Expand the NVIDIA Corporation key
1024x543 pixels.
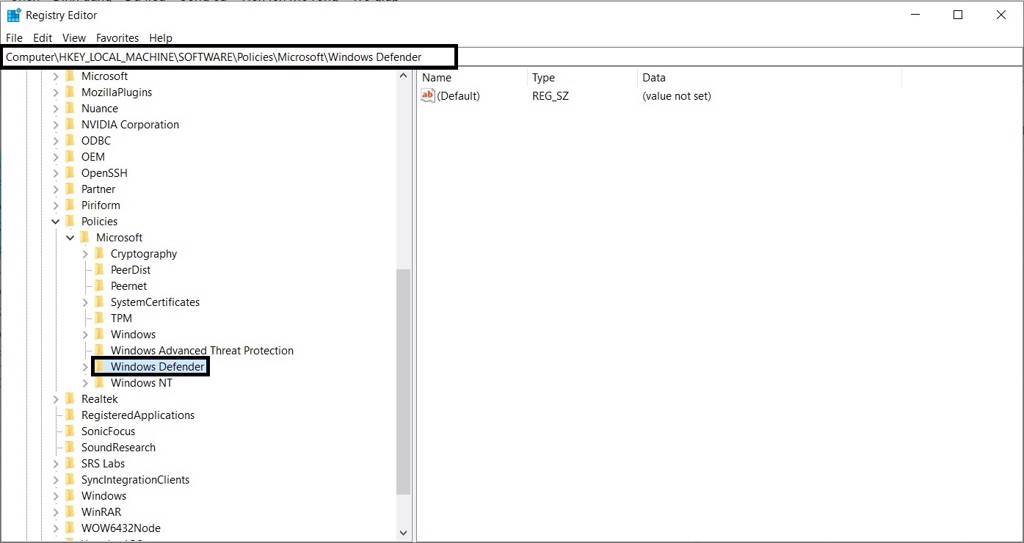tap(56, 125)
